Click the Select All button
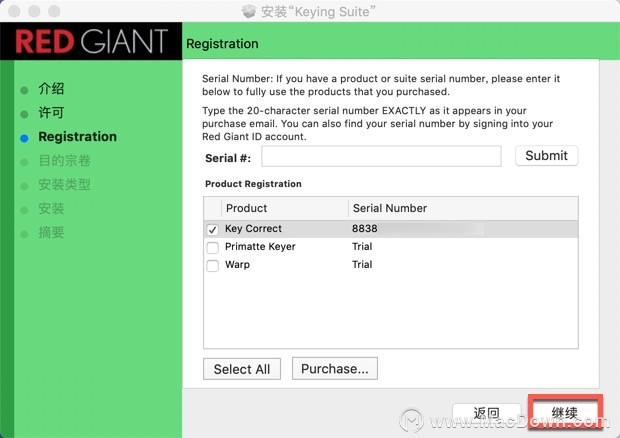 point(242,369)
